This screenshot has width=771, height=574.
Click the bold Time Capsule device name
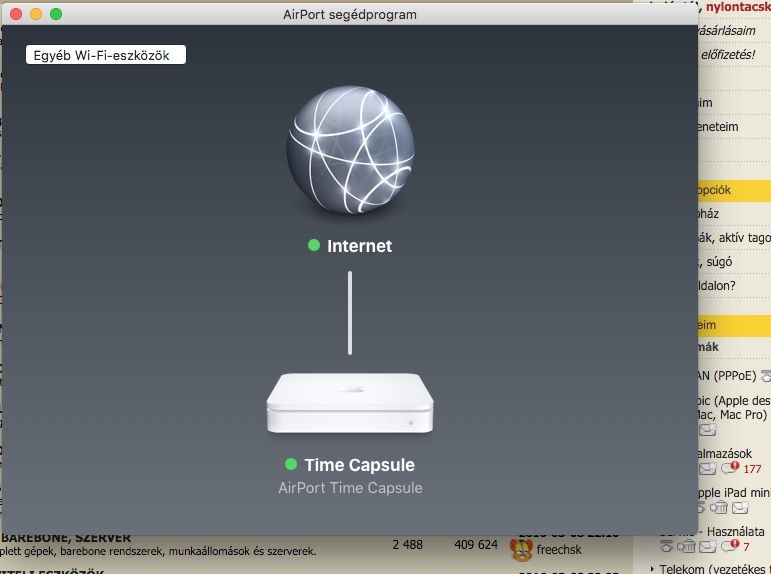tap(359, 465)
